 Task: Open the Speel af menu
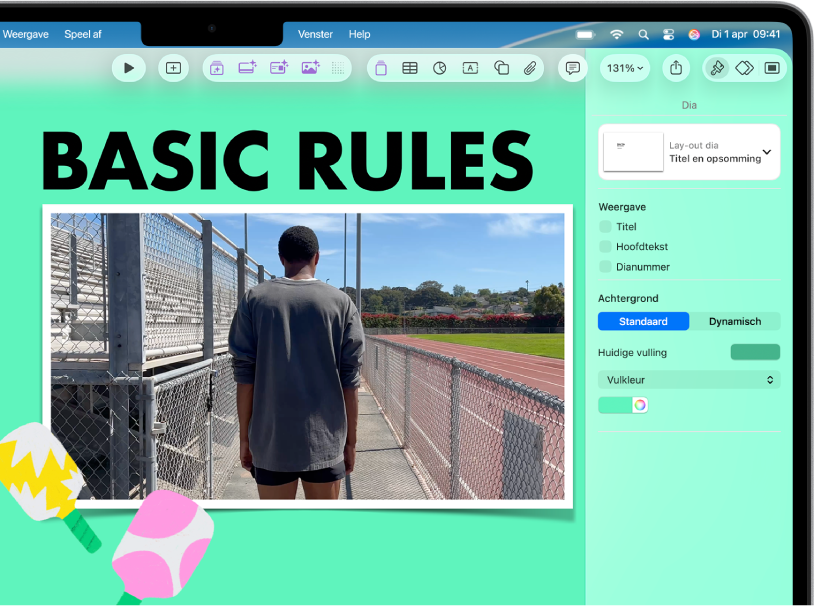(x=83, y=34)
